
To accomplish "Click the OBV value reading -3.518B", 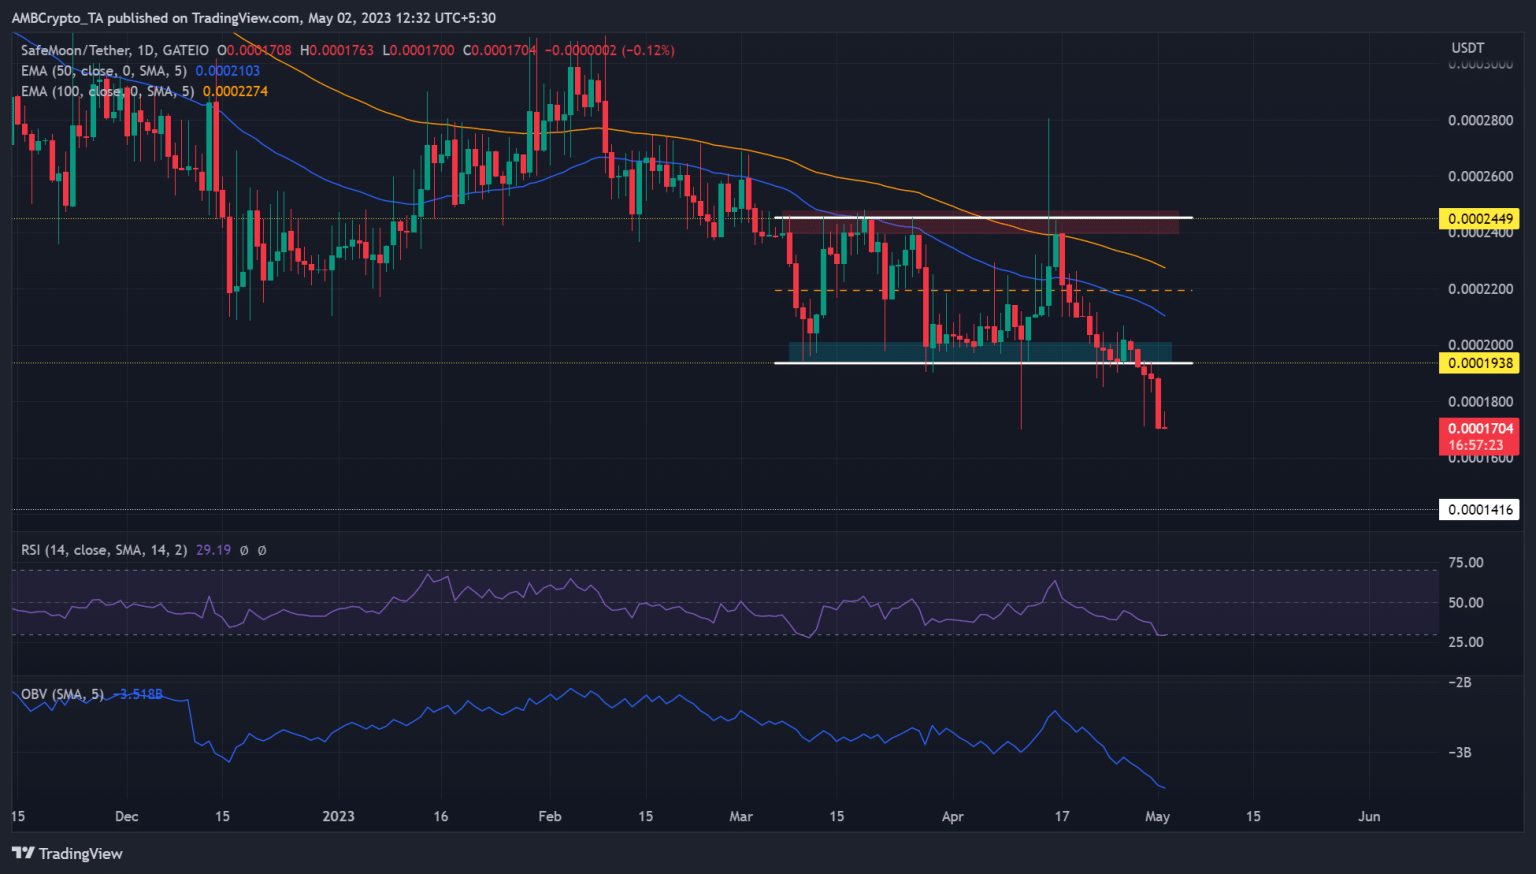I will tap(137, 693).
